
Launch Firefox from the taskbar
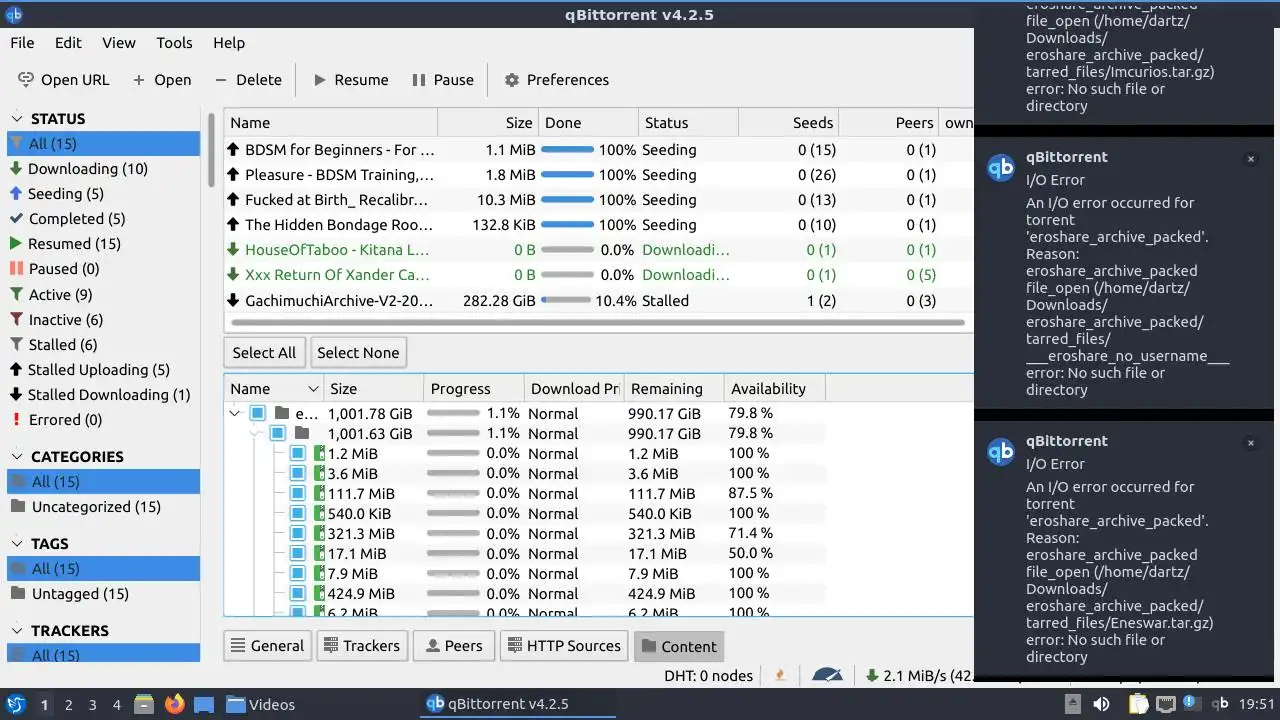point(174,705)
